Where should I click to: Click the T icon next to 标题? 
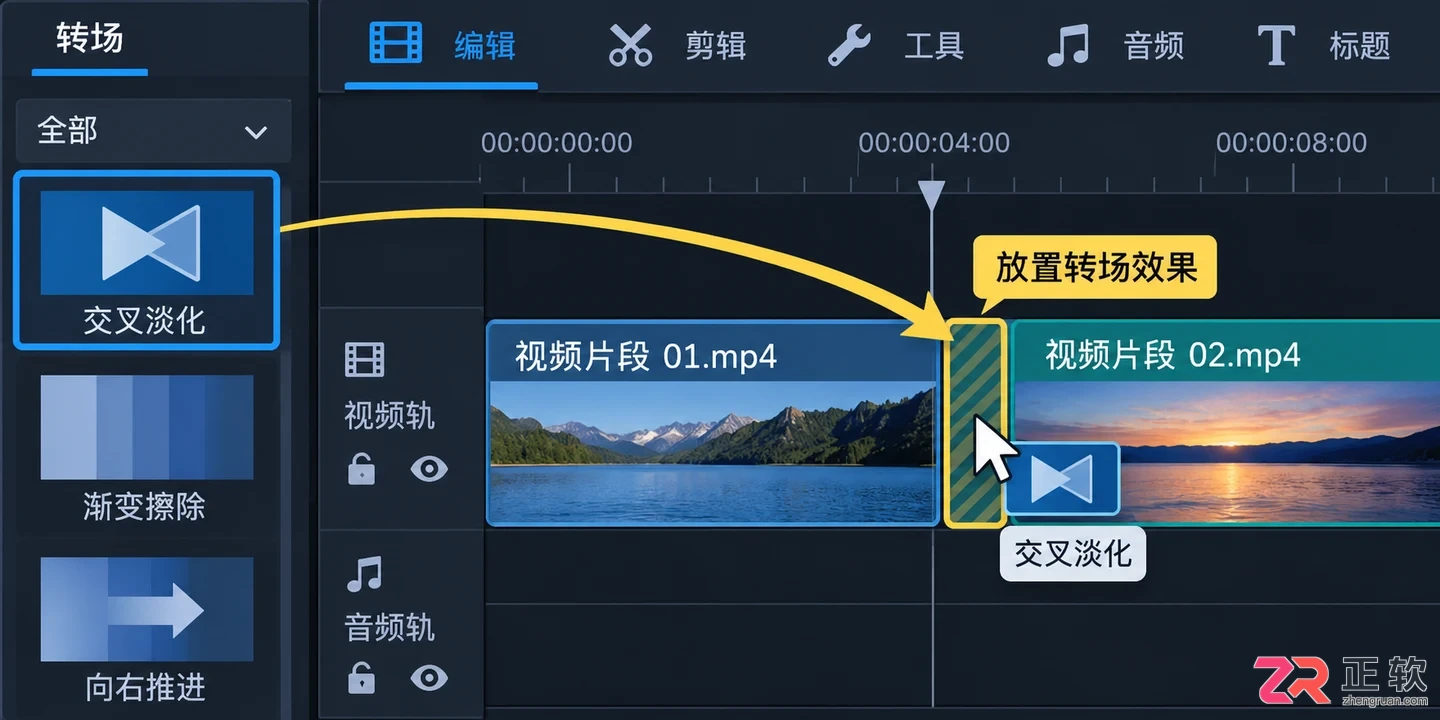click(x=1275, y=46)
